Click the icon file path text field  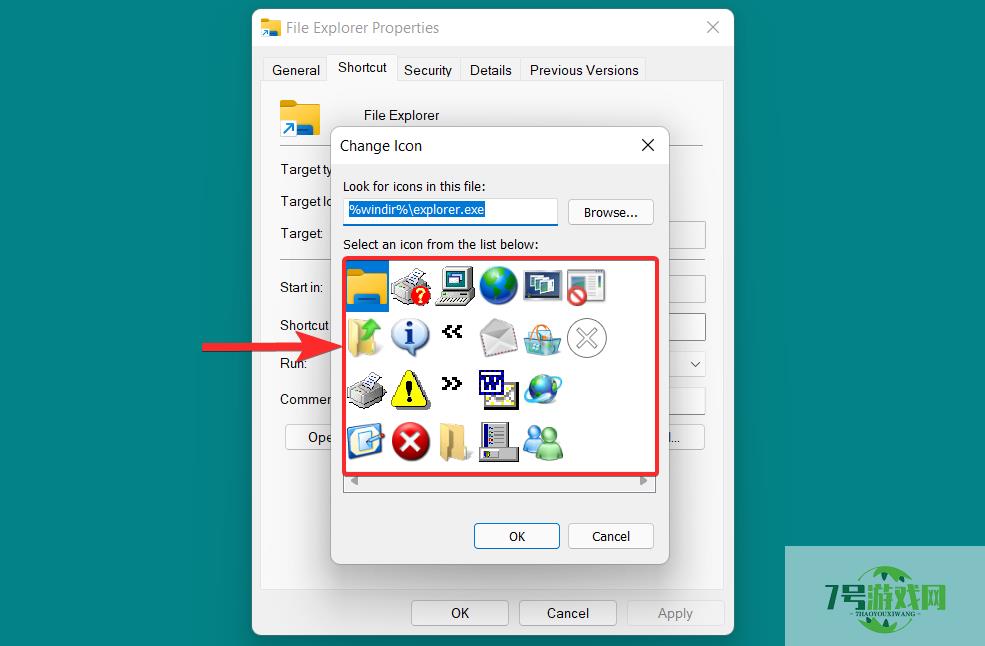[x=450, y=211]
